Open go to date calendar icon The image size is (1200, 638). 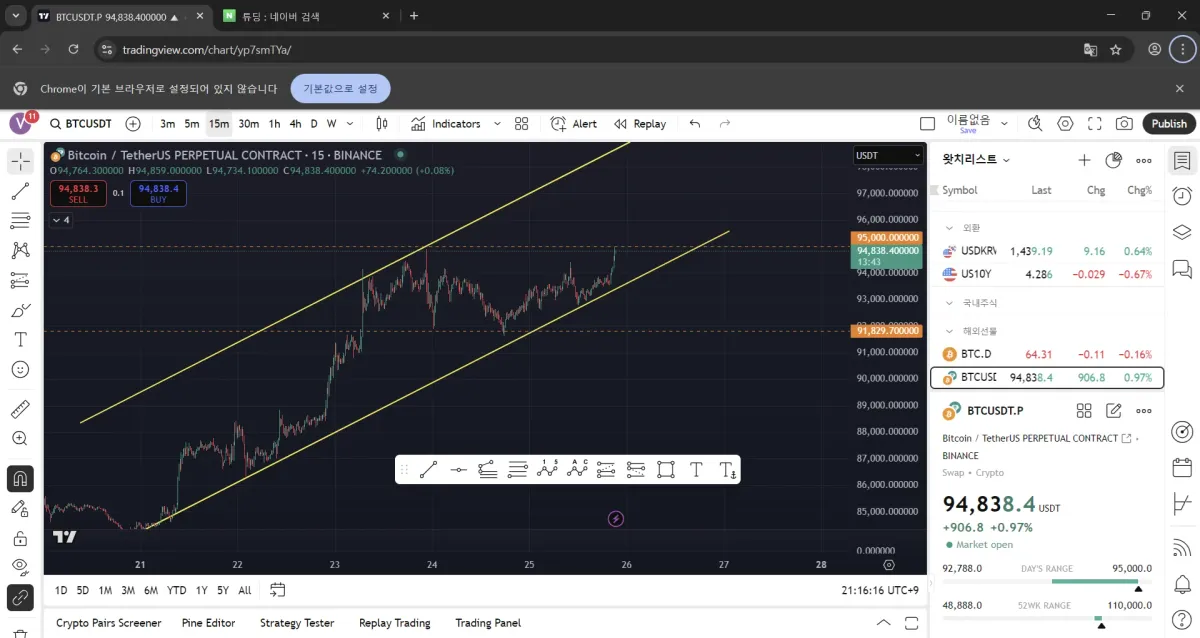point(278,590)
